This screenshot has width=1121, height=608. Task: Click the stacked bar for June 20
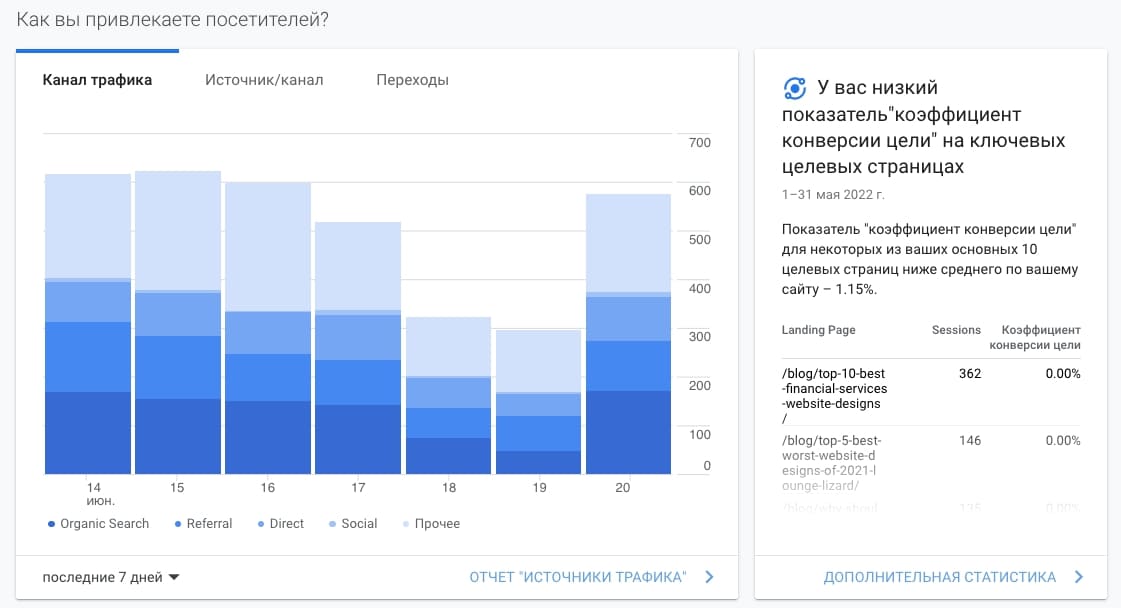pos(628,334)
